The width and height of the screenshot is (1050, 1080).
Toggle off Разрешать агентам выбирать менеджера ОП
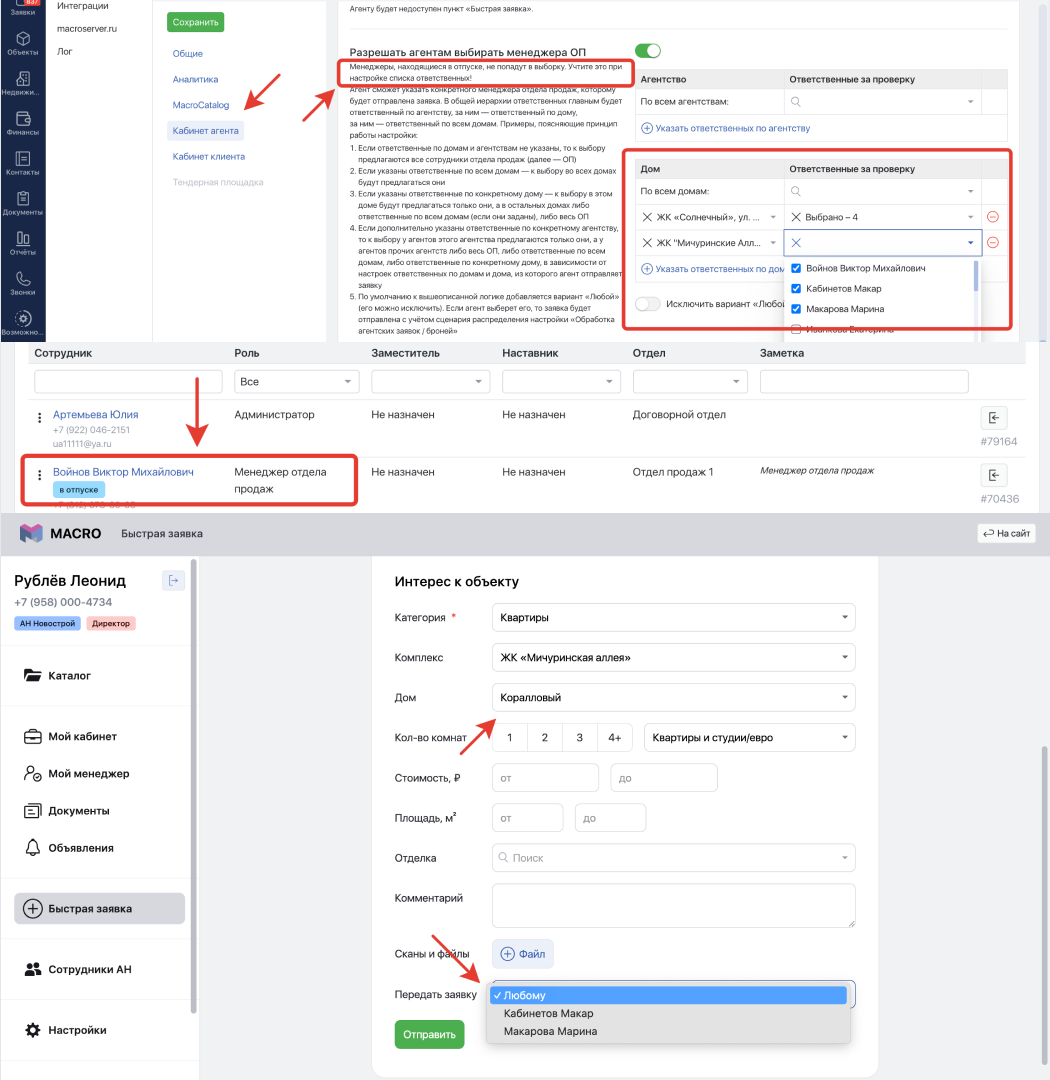coord(648,51)
